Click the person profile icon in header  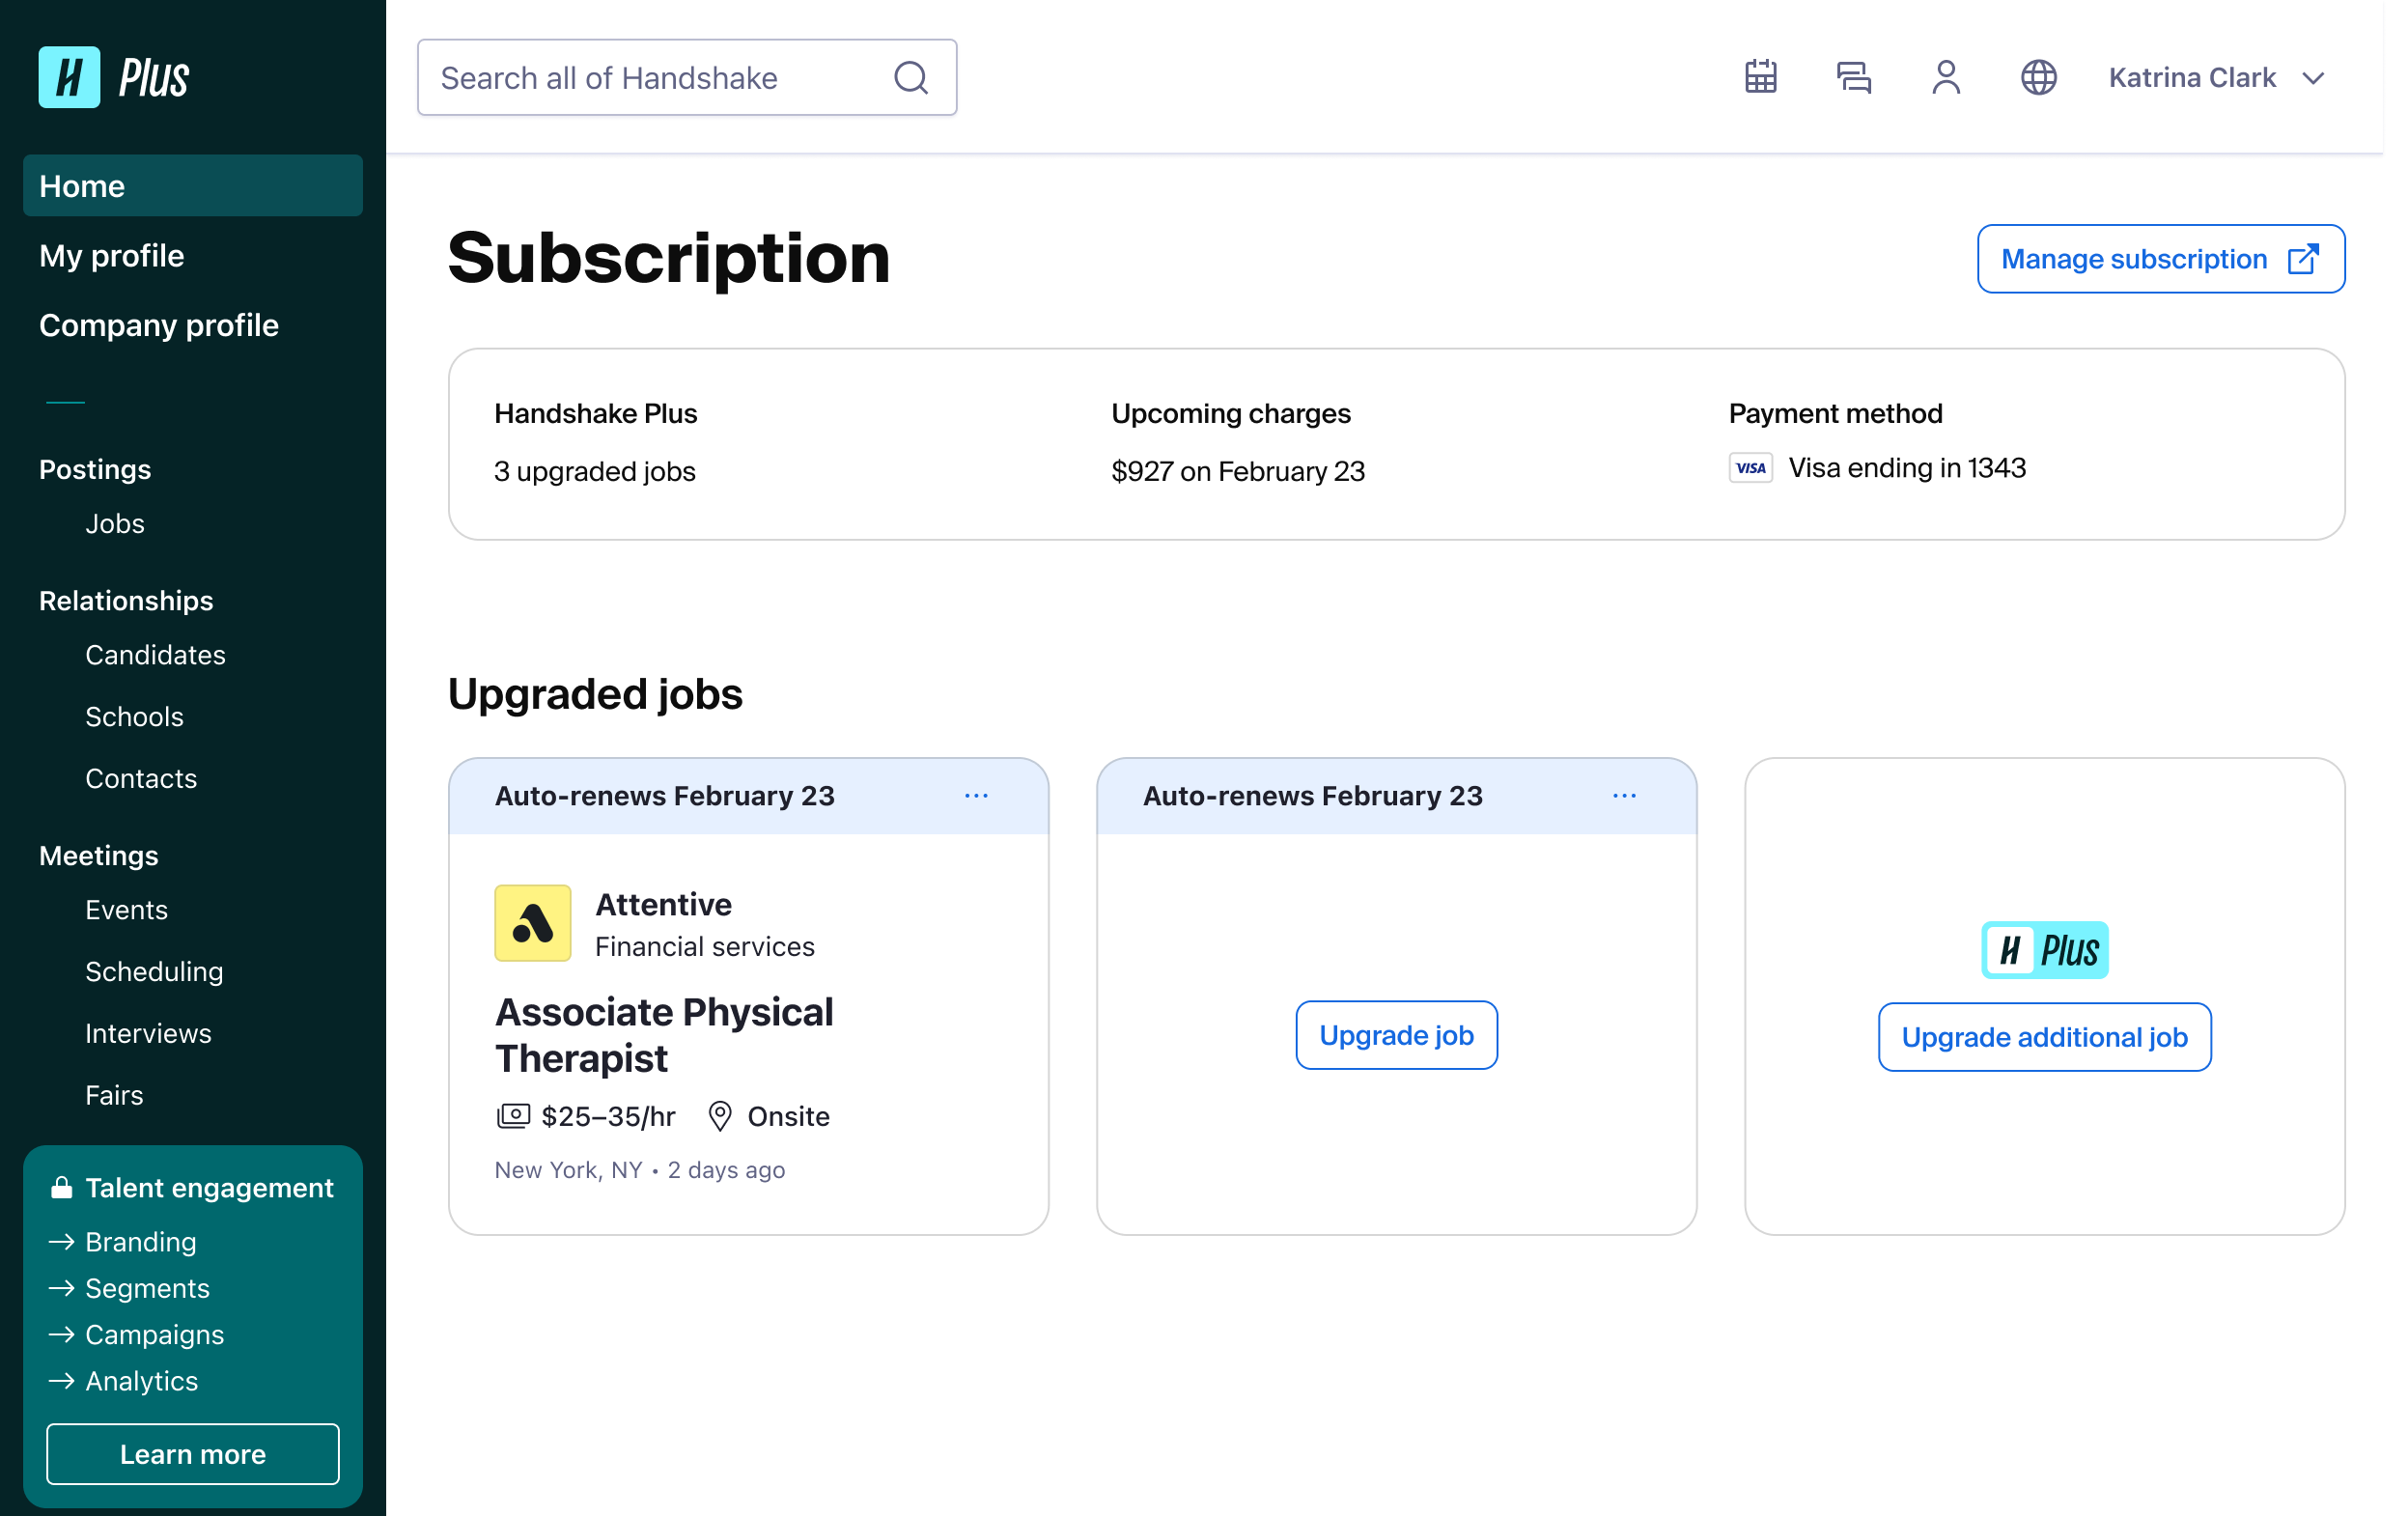coord(1946,77)
